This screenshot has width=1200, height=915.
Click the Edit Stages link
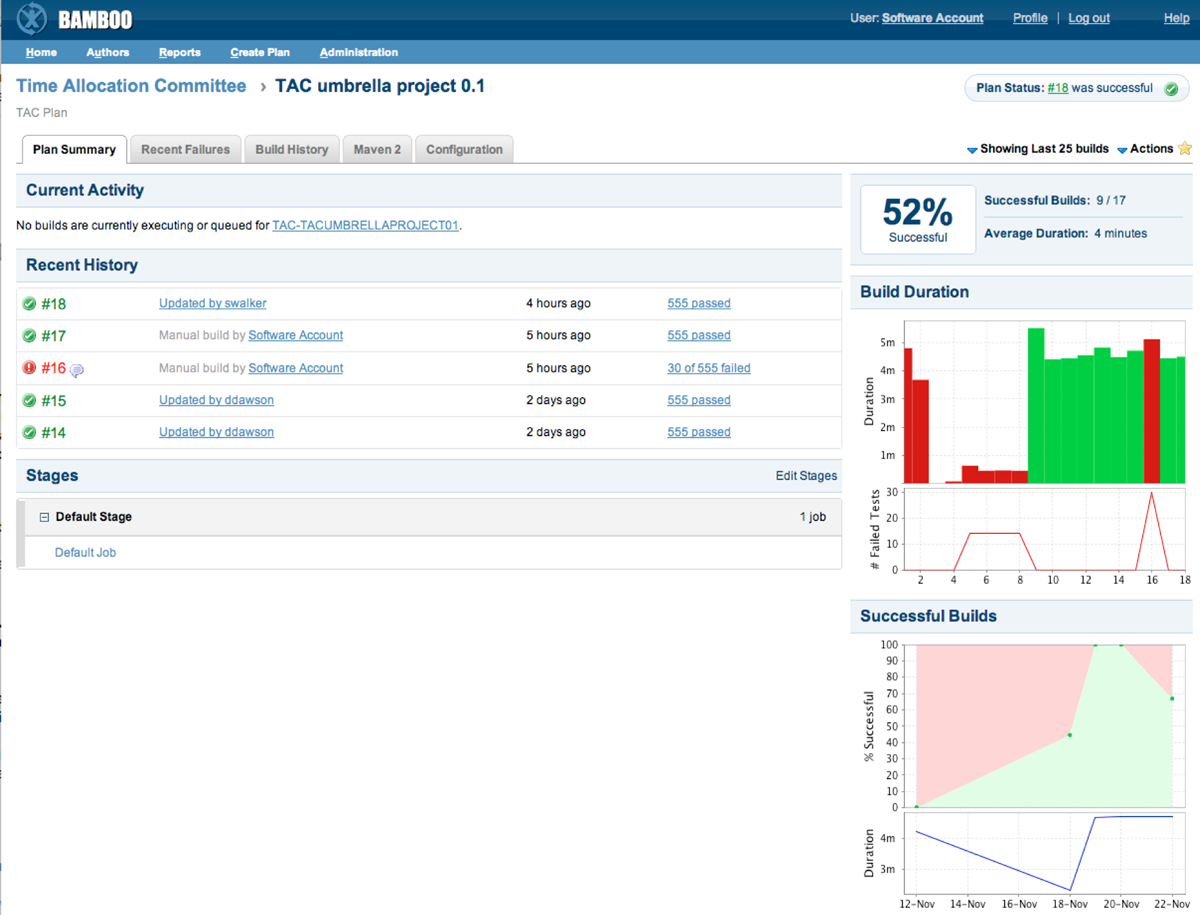pos(806,476)
